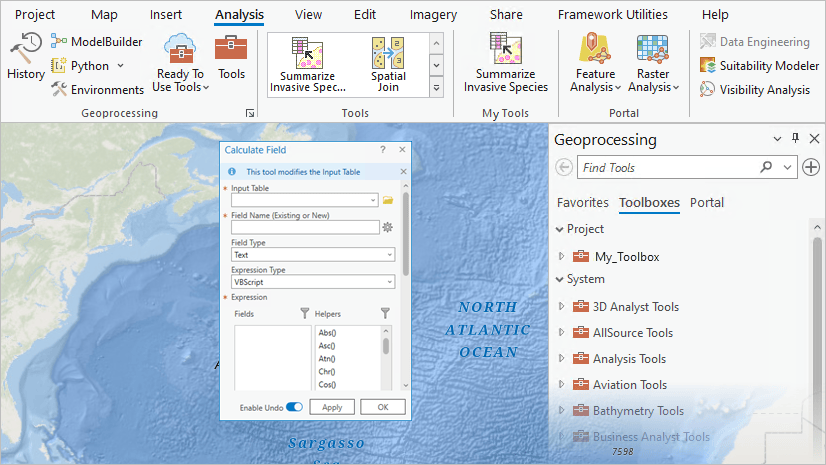Open the geoprocessing History

26,55
